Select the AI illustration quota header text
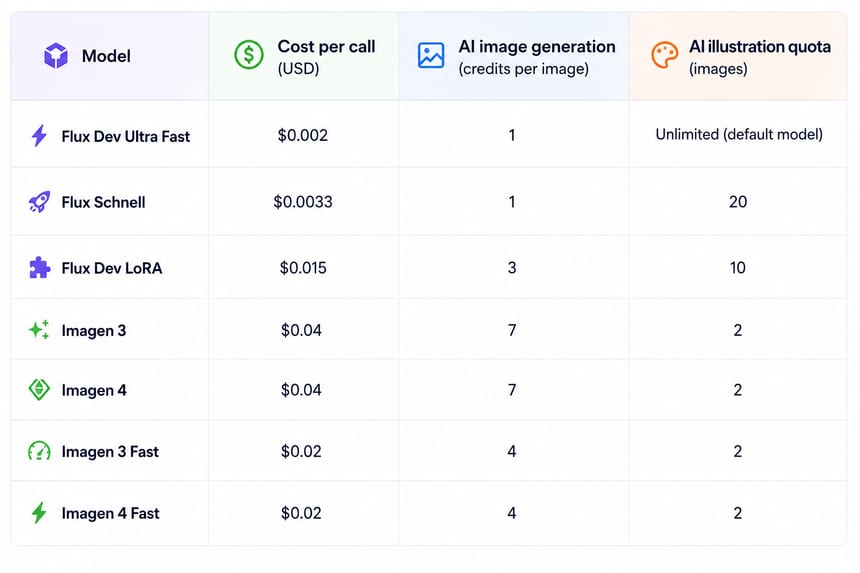Screen dimensions: 860x573 click(x=760, y=47)
